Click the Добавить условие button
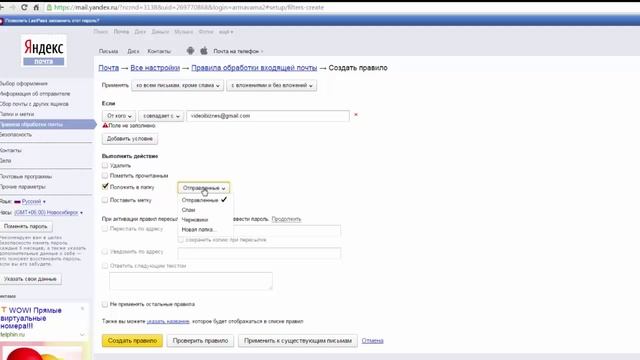Screen dimensions: 640x360 click(130, 139)
